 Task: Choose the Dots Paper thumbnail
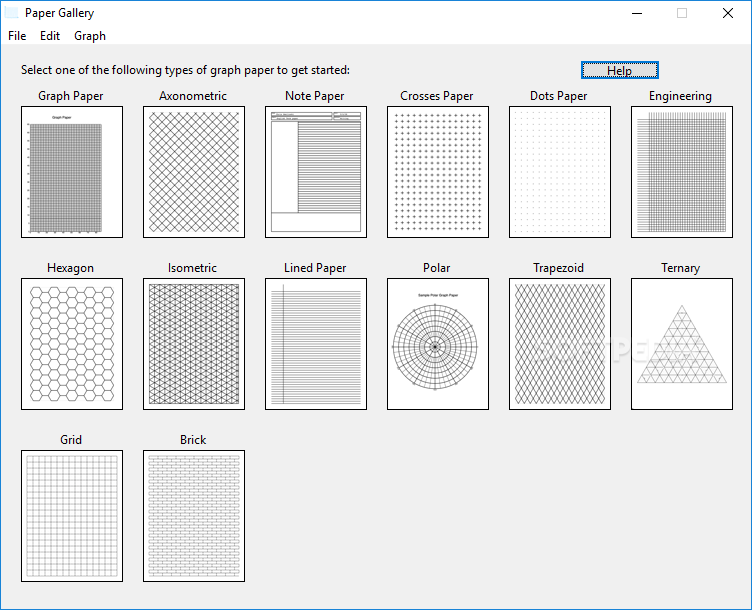[560, 172]
